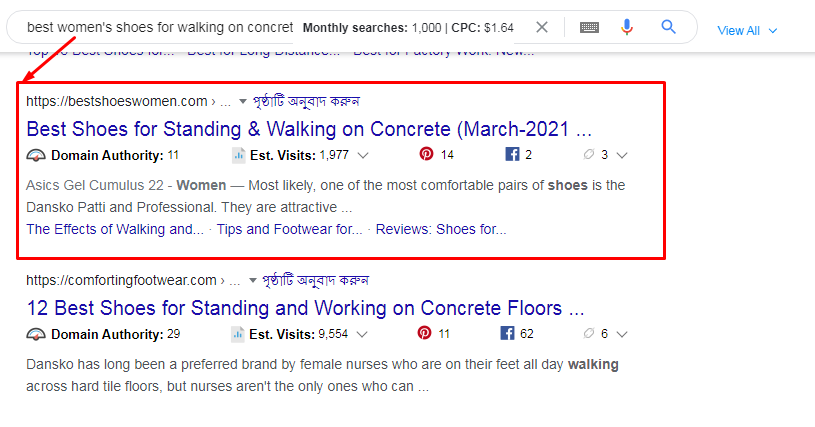The height and width of the screenshot is (427, 815).
Task: Expand the links count 6 chevron
Action: click(x=622, y=334)
